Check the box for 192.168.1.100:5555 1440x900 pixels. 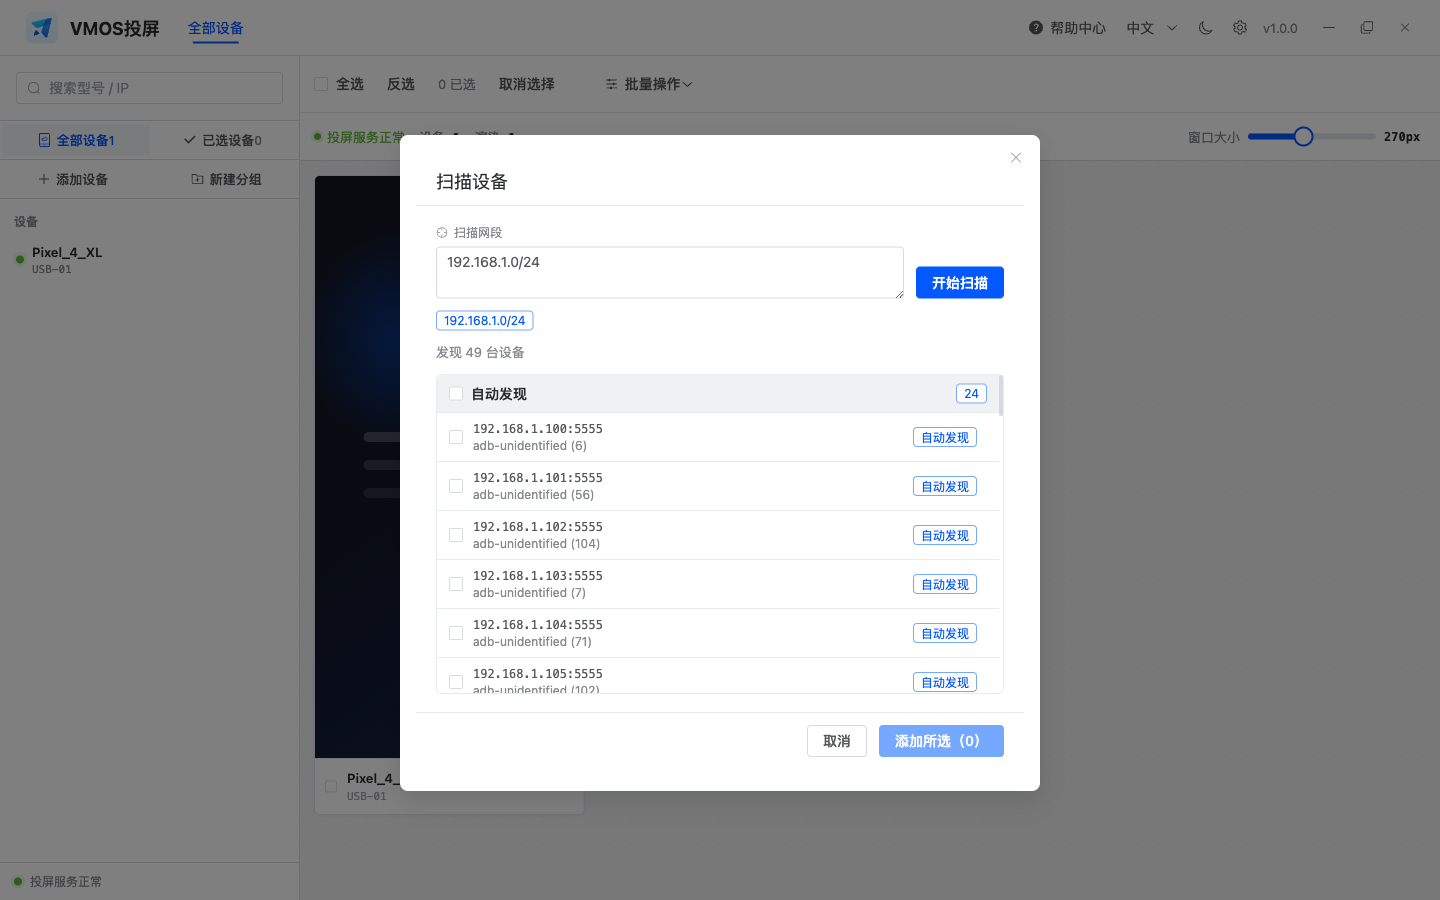pyautogui.click(x=456, y=437)
